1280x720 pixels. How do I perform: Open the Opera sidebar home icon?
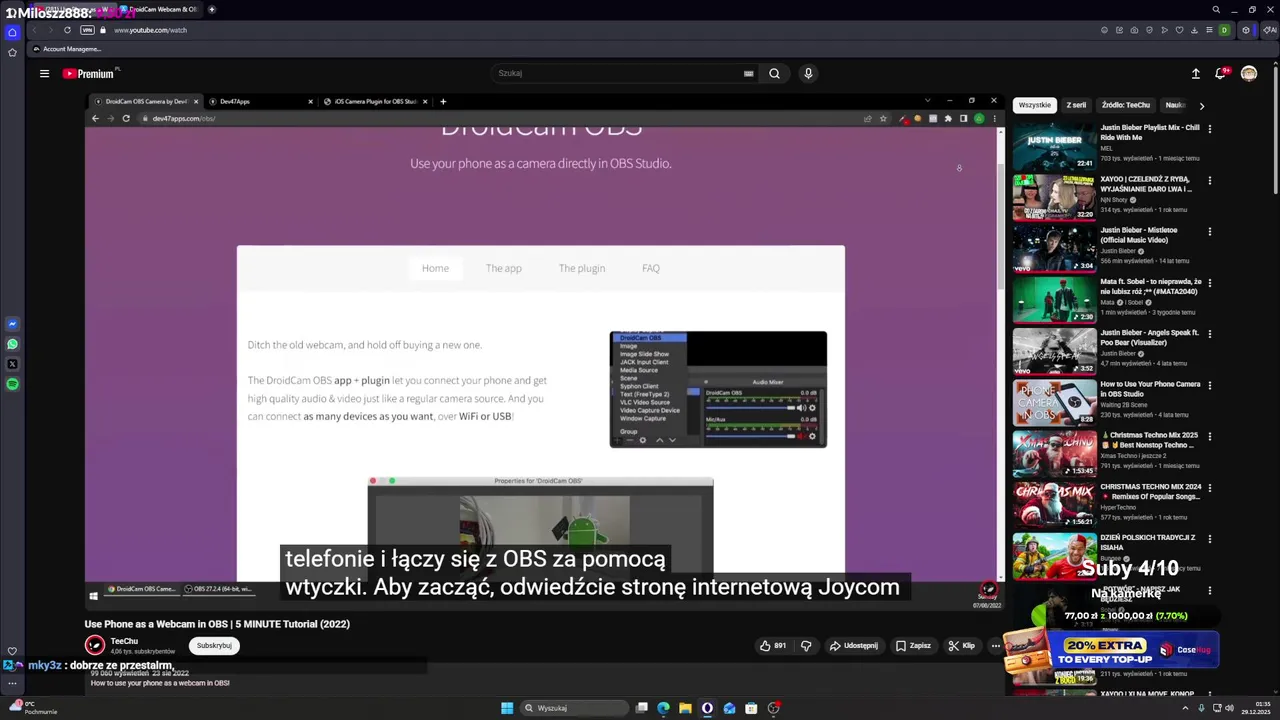[12, 32]
